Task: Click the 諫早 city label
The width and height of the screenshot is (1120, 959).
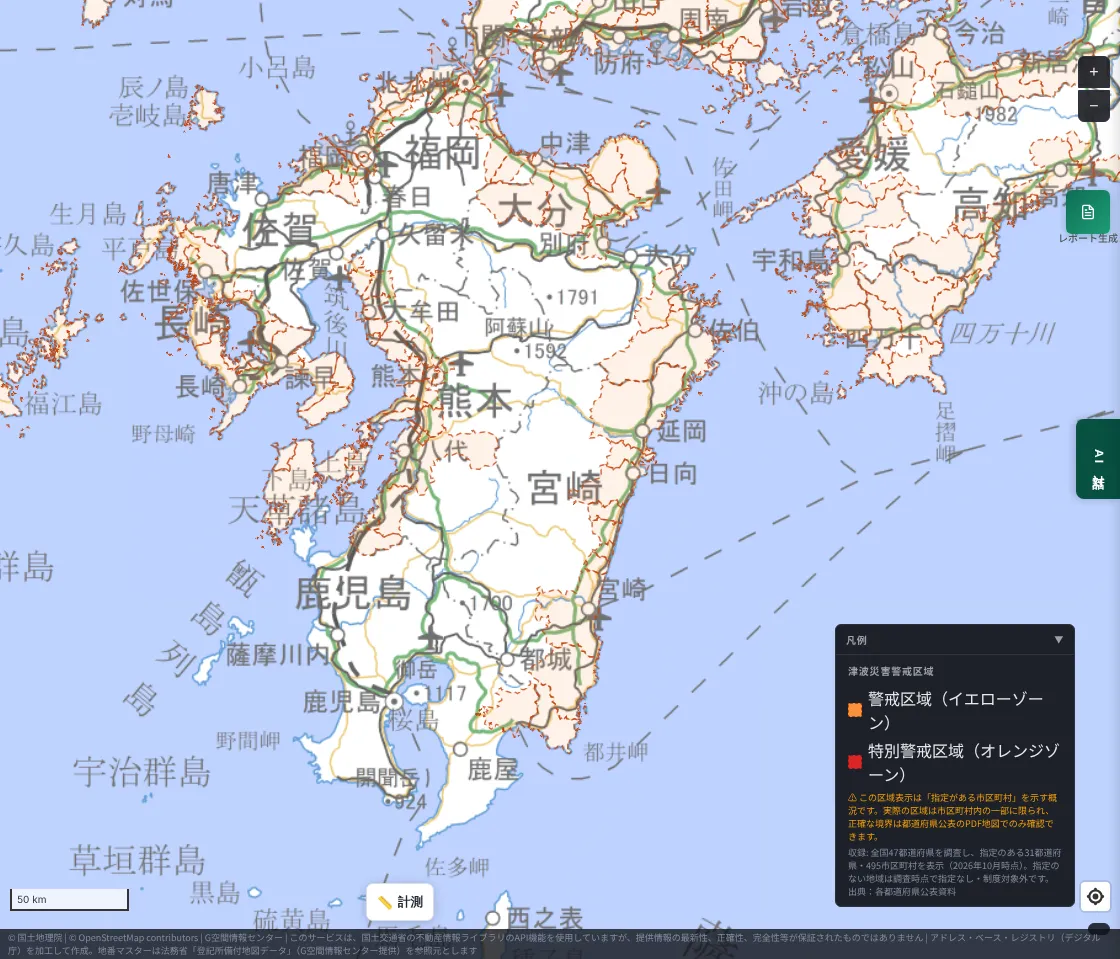Action: [309, 376]
